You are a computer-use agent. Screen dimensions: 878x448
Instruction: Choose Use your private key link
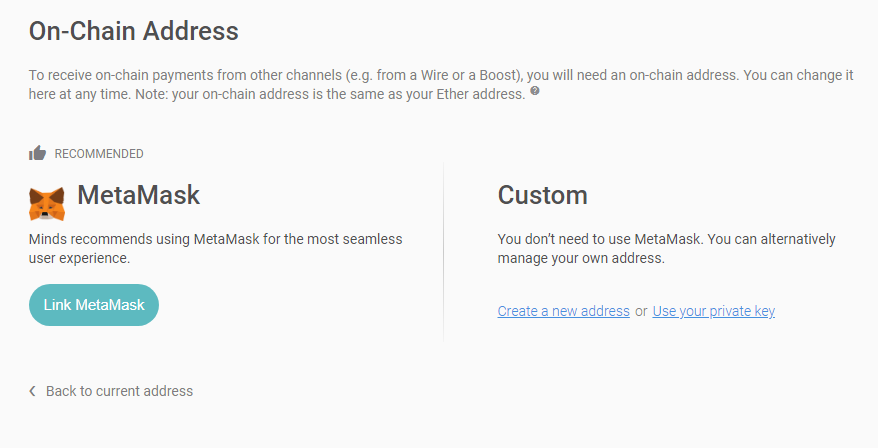pos(713,311)
